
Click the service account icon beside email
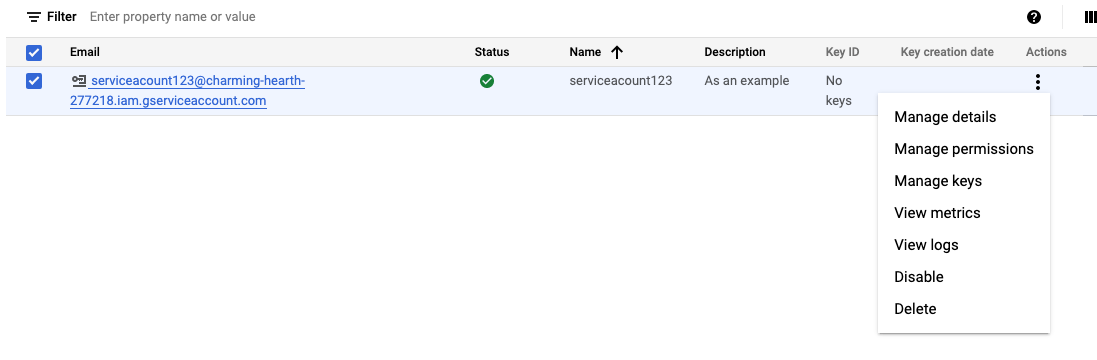(79, 81)
